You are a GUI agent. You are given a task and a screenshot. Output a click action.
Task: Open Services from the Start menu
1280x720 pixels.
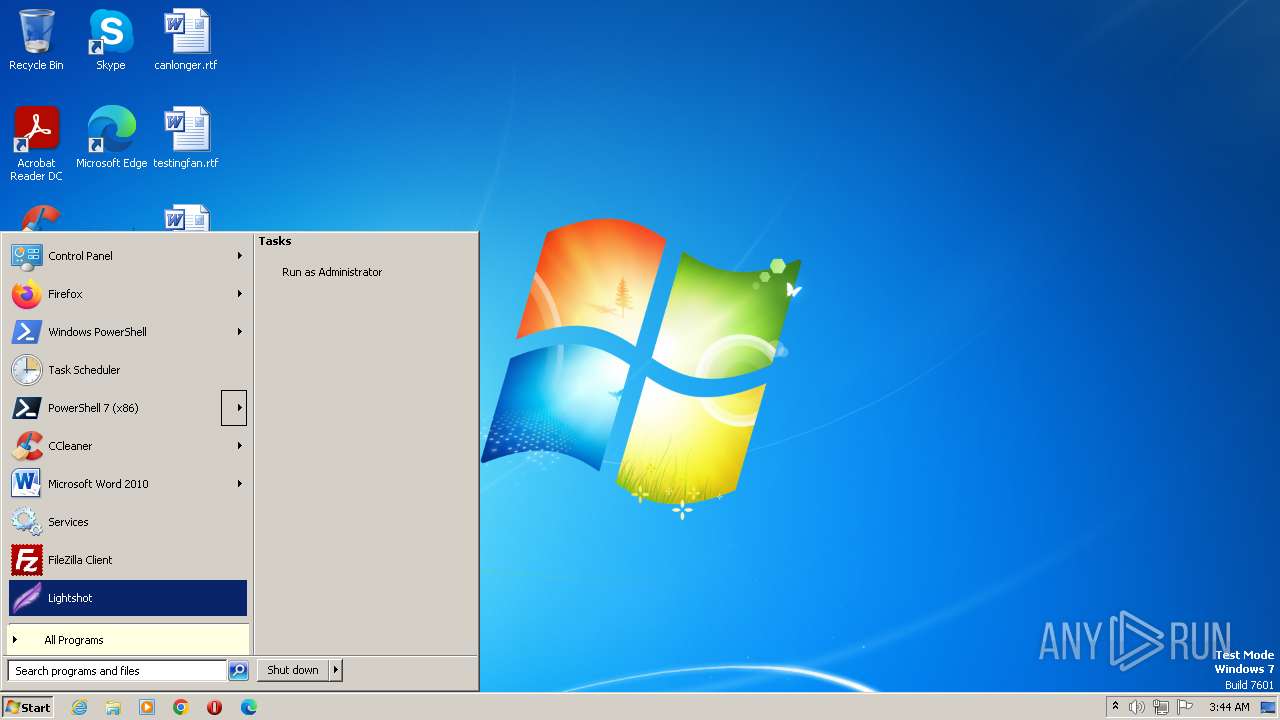point(128,522)
